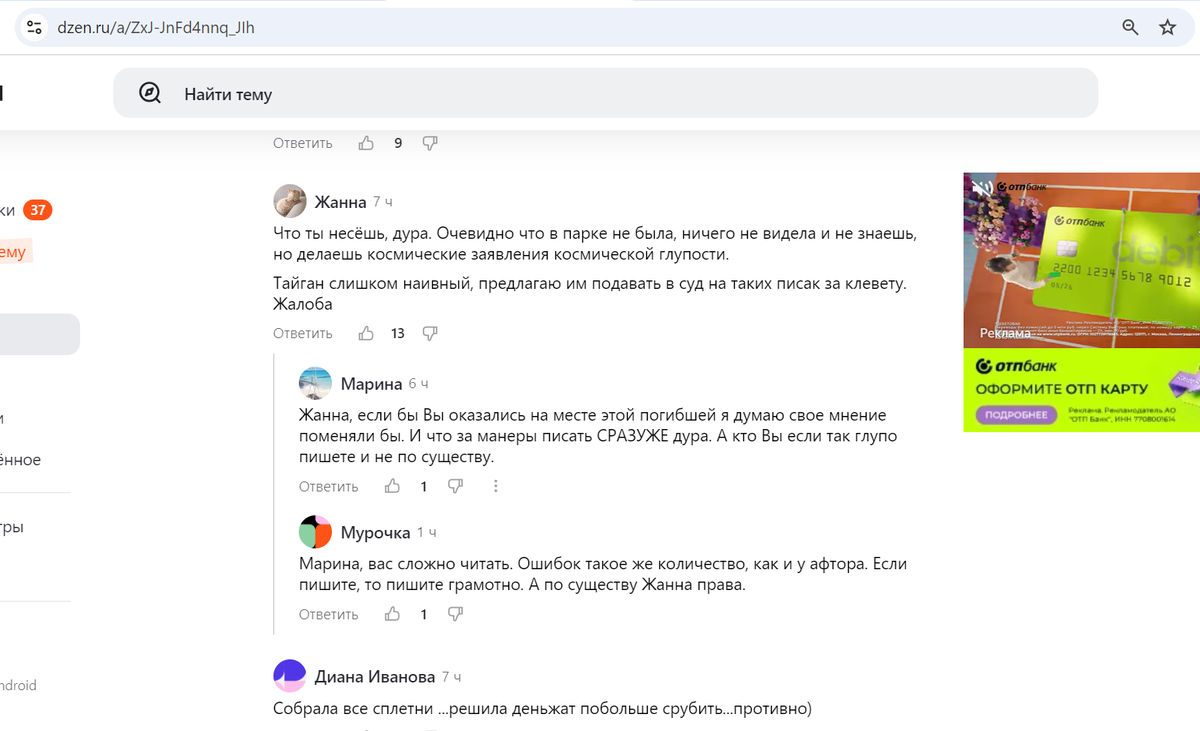Click the like count 13 on Жанна's comment
1200x731 pixels.
(x=398, y=333)
